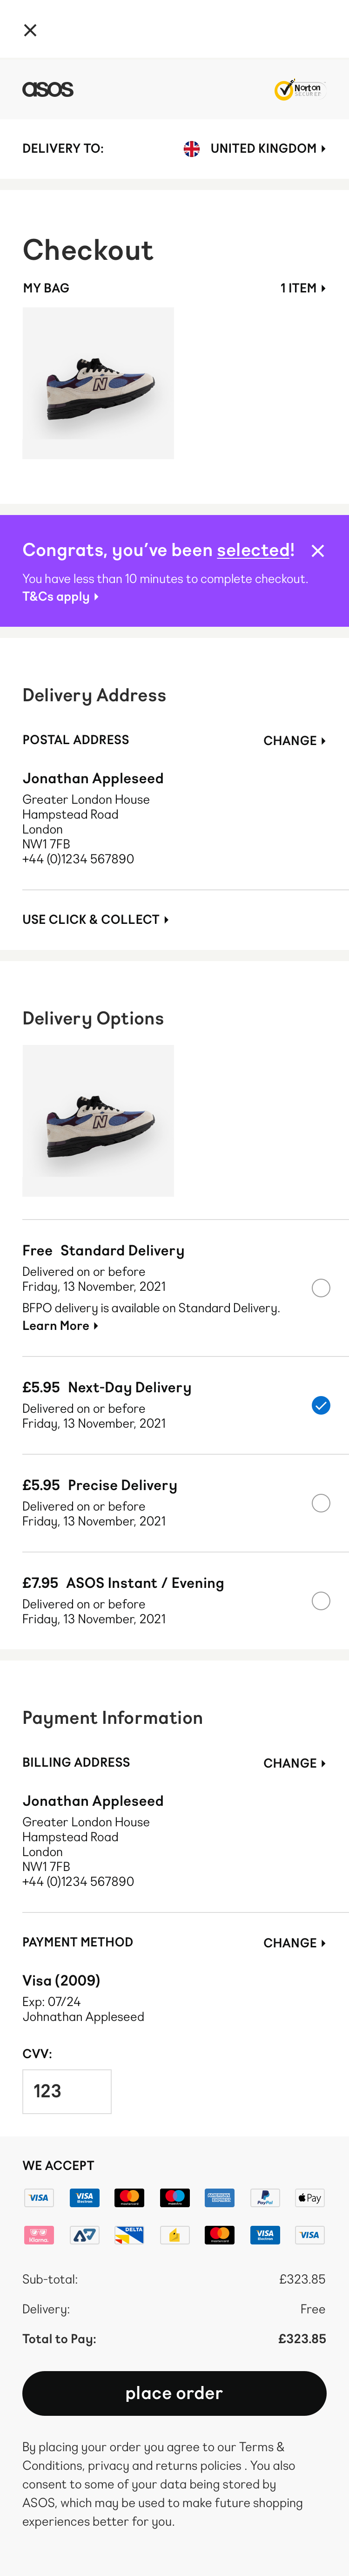Open Use Click & Collect option
The image size is (349, 2576).
click(x=95, y=919)
